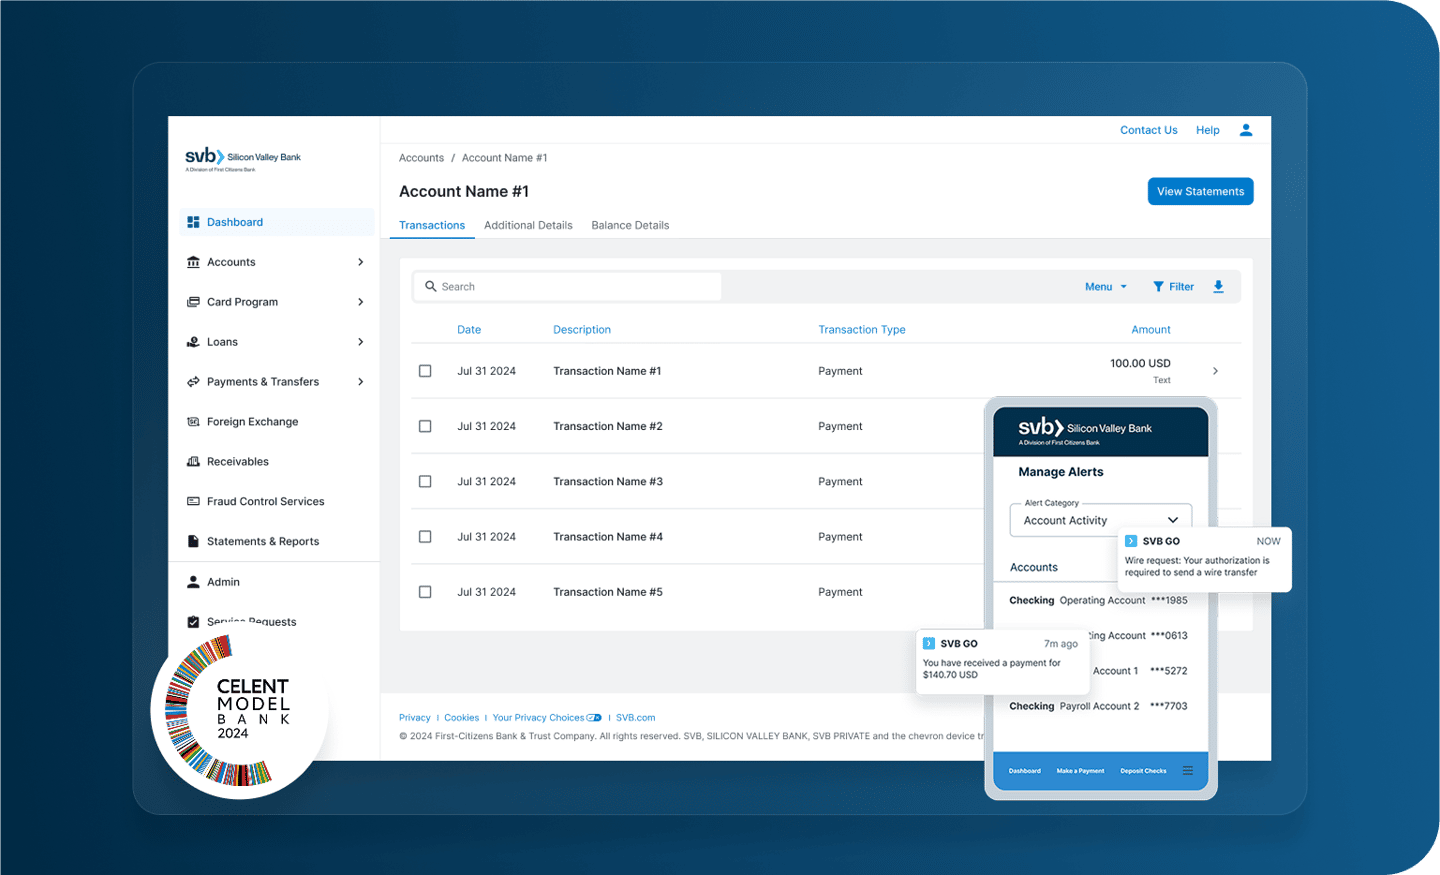The image size is (1440, 875).
Task: Open Dashboard via its grid icon
Action: pos(193,222)
